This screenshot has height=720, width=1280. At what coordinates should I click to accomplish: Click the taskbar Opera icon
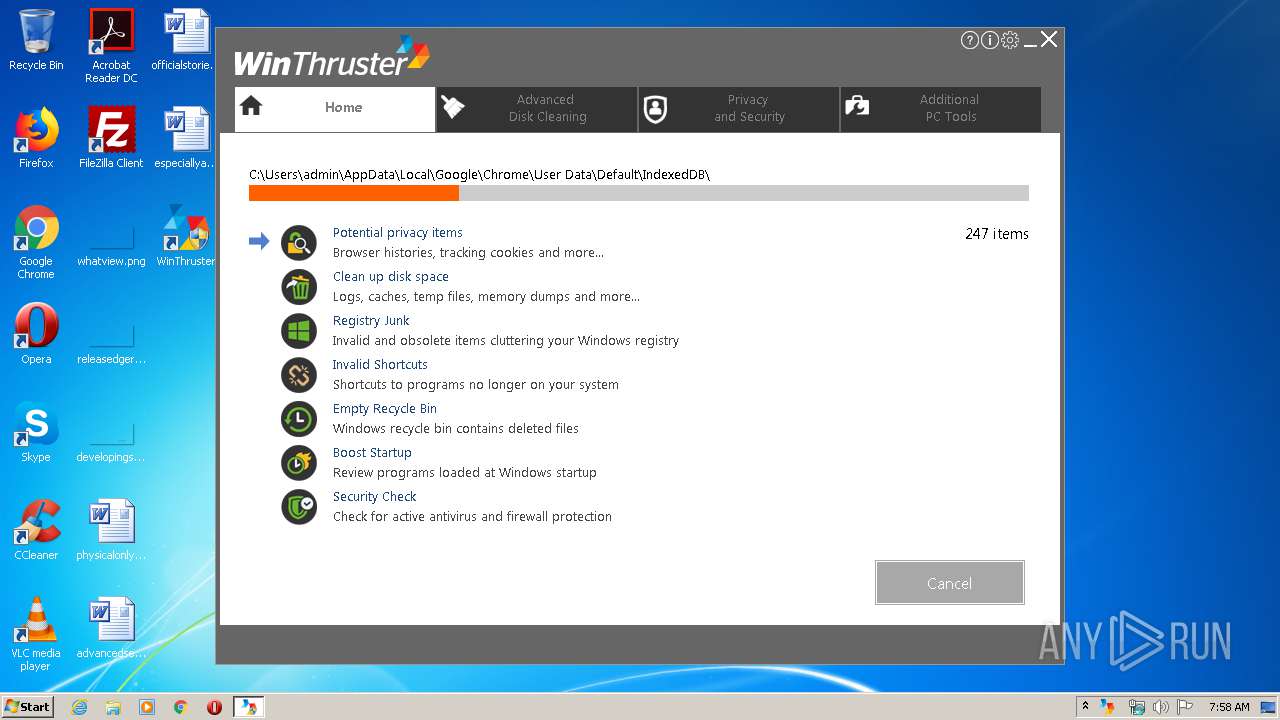[x=214, y=707]
